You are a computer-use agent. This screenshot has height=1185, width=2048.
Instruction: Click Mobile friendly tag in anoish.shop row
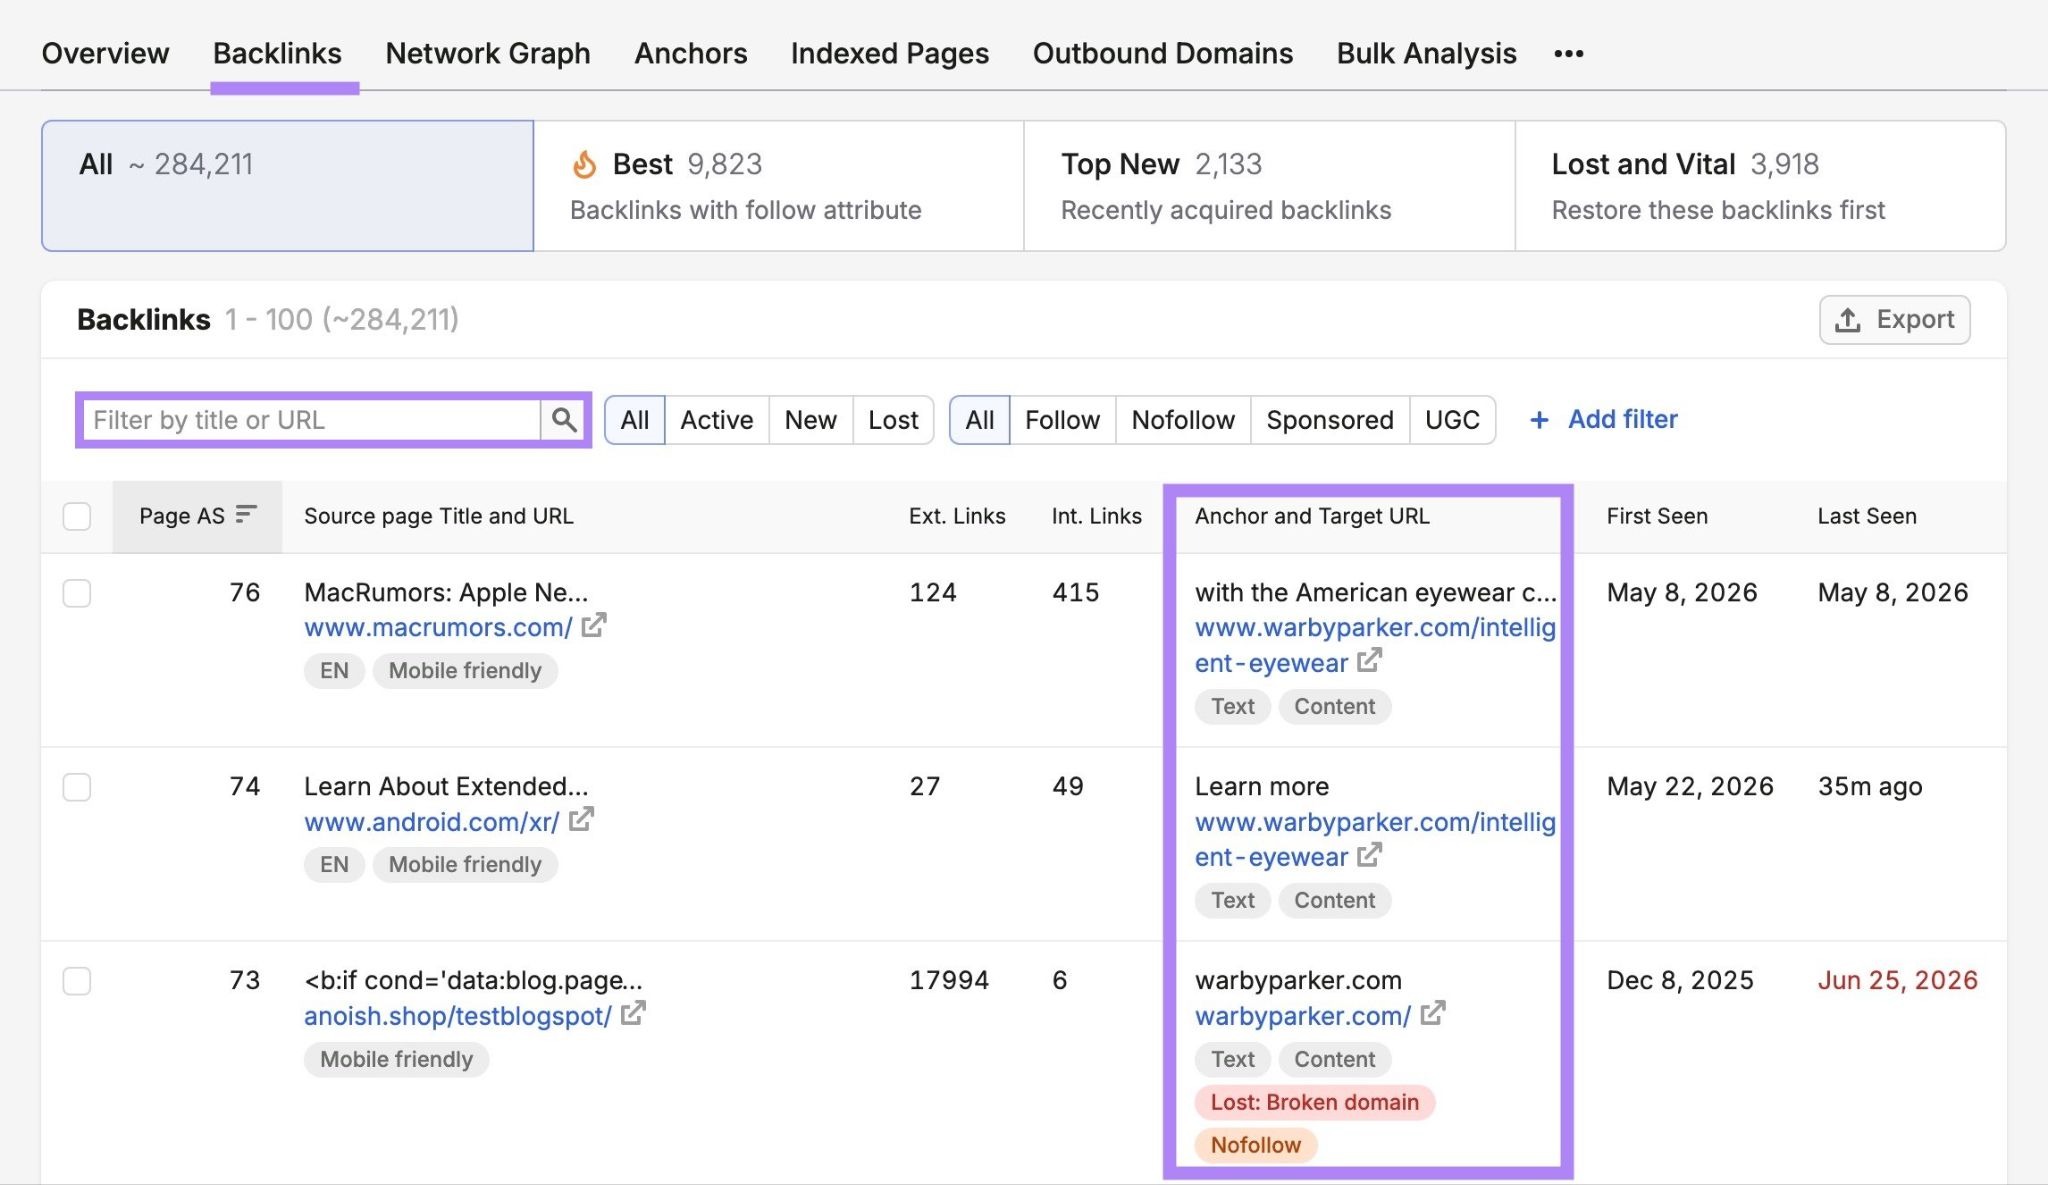[x=396, y=1059]
